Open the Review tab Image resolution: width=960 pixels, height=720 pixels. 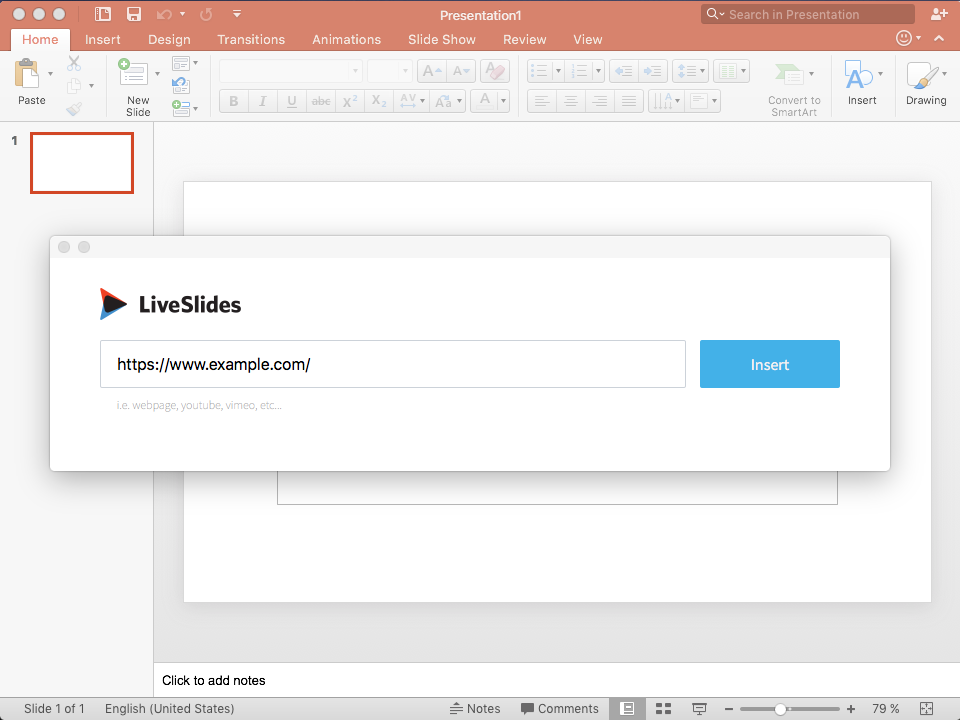click(x=525, y=39)
